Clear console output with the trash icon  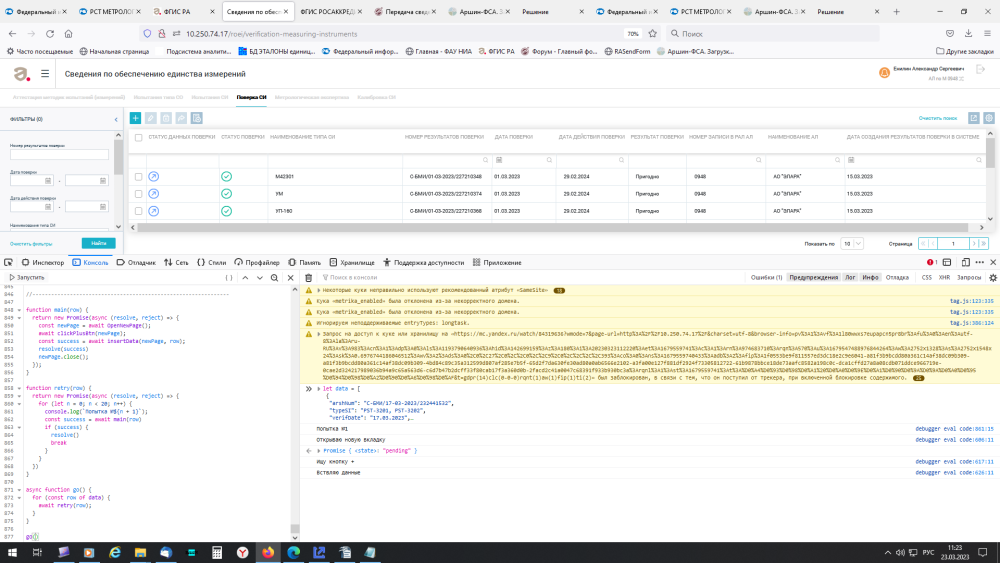click(309, 277)
